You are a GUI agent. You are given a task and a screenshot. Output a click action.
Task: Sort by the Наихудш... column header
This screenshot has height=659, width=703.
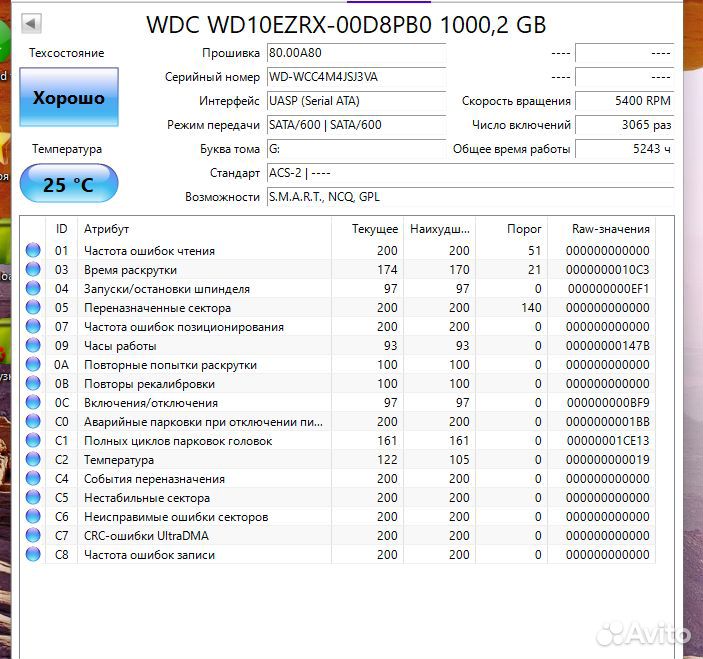click(x=439, y=229)
